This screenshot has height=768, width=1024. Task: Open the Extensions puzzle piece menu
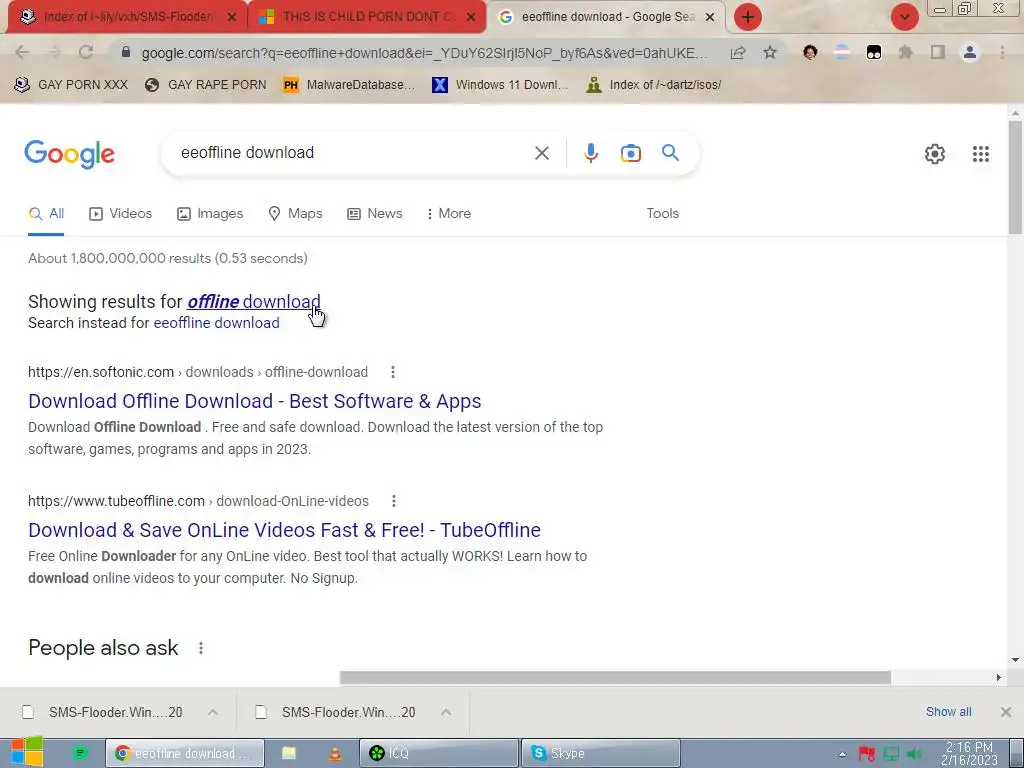click(x=906, y=52)
